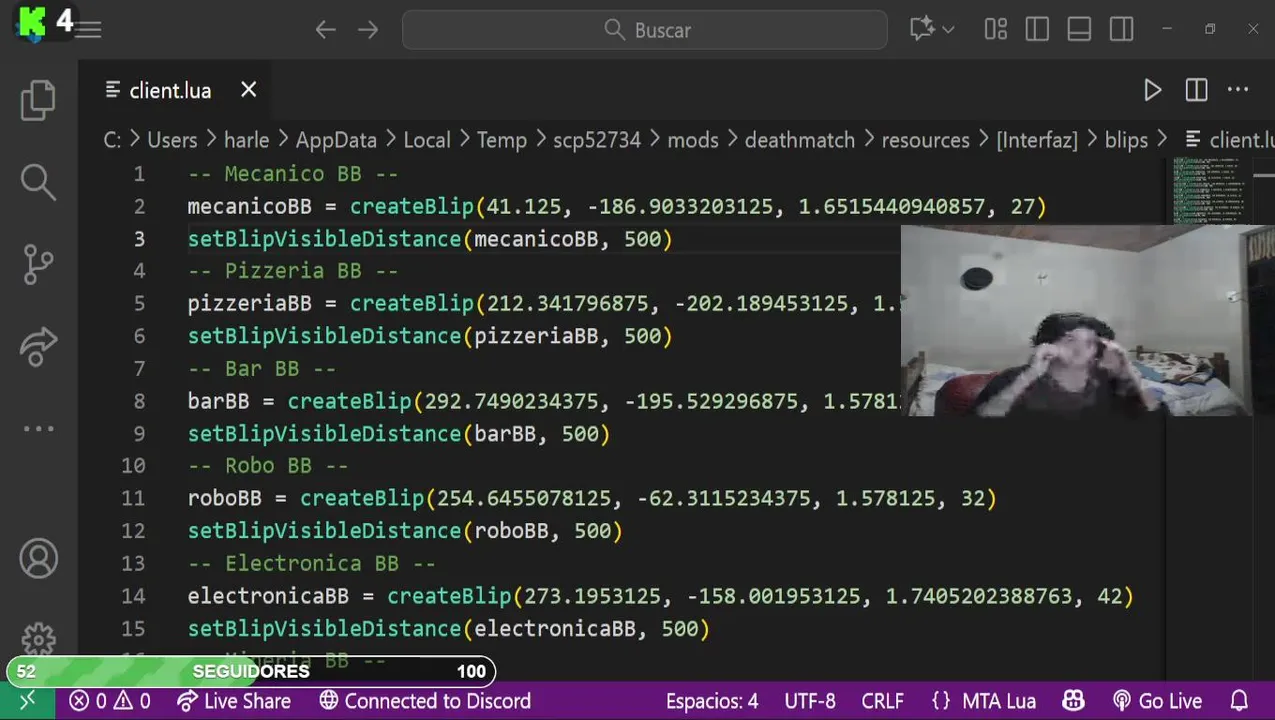
Task: Run the file with the play button
Action: 1152,90
